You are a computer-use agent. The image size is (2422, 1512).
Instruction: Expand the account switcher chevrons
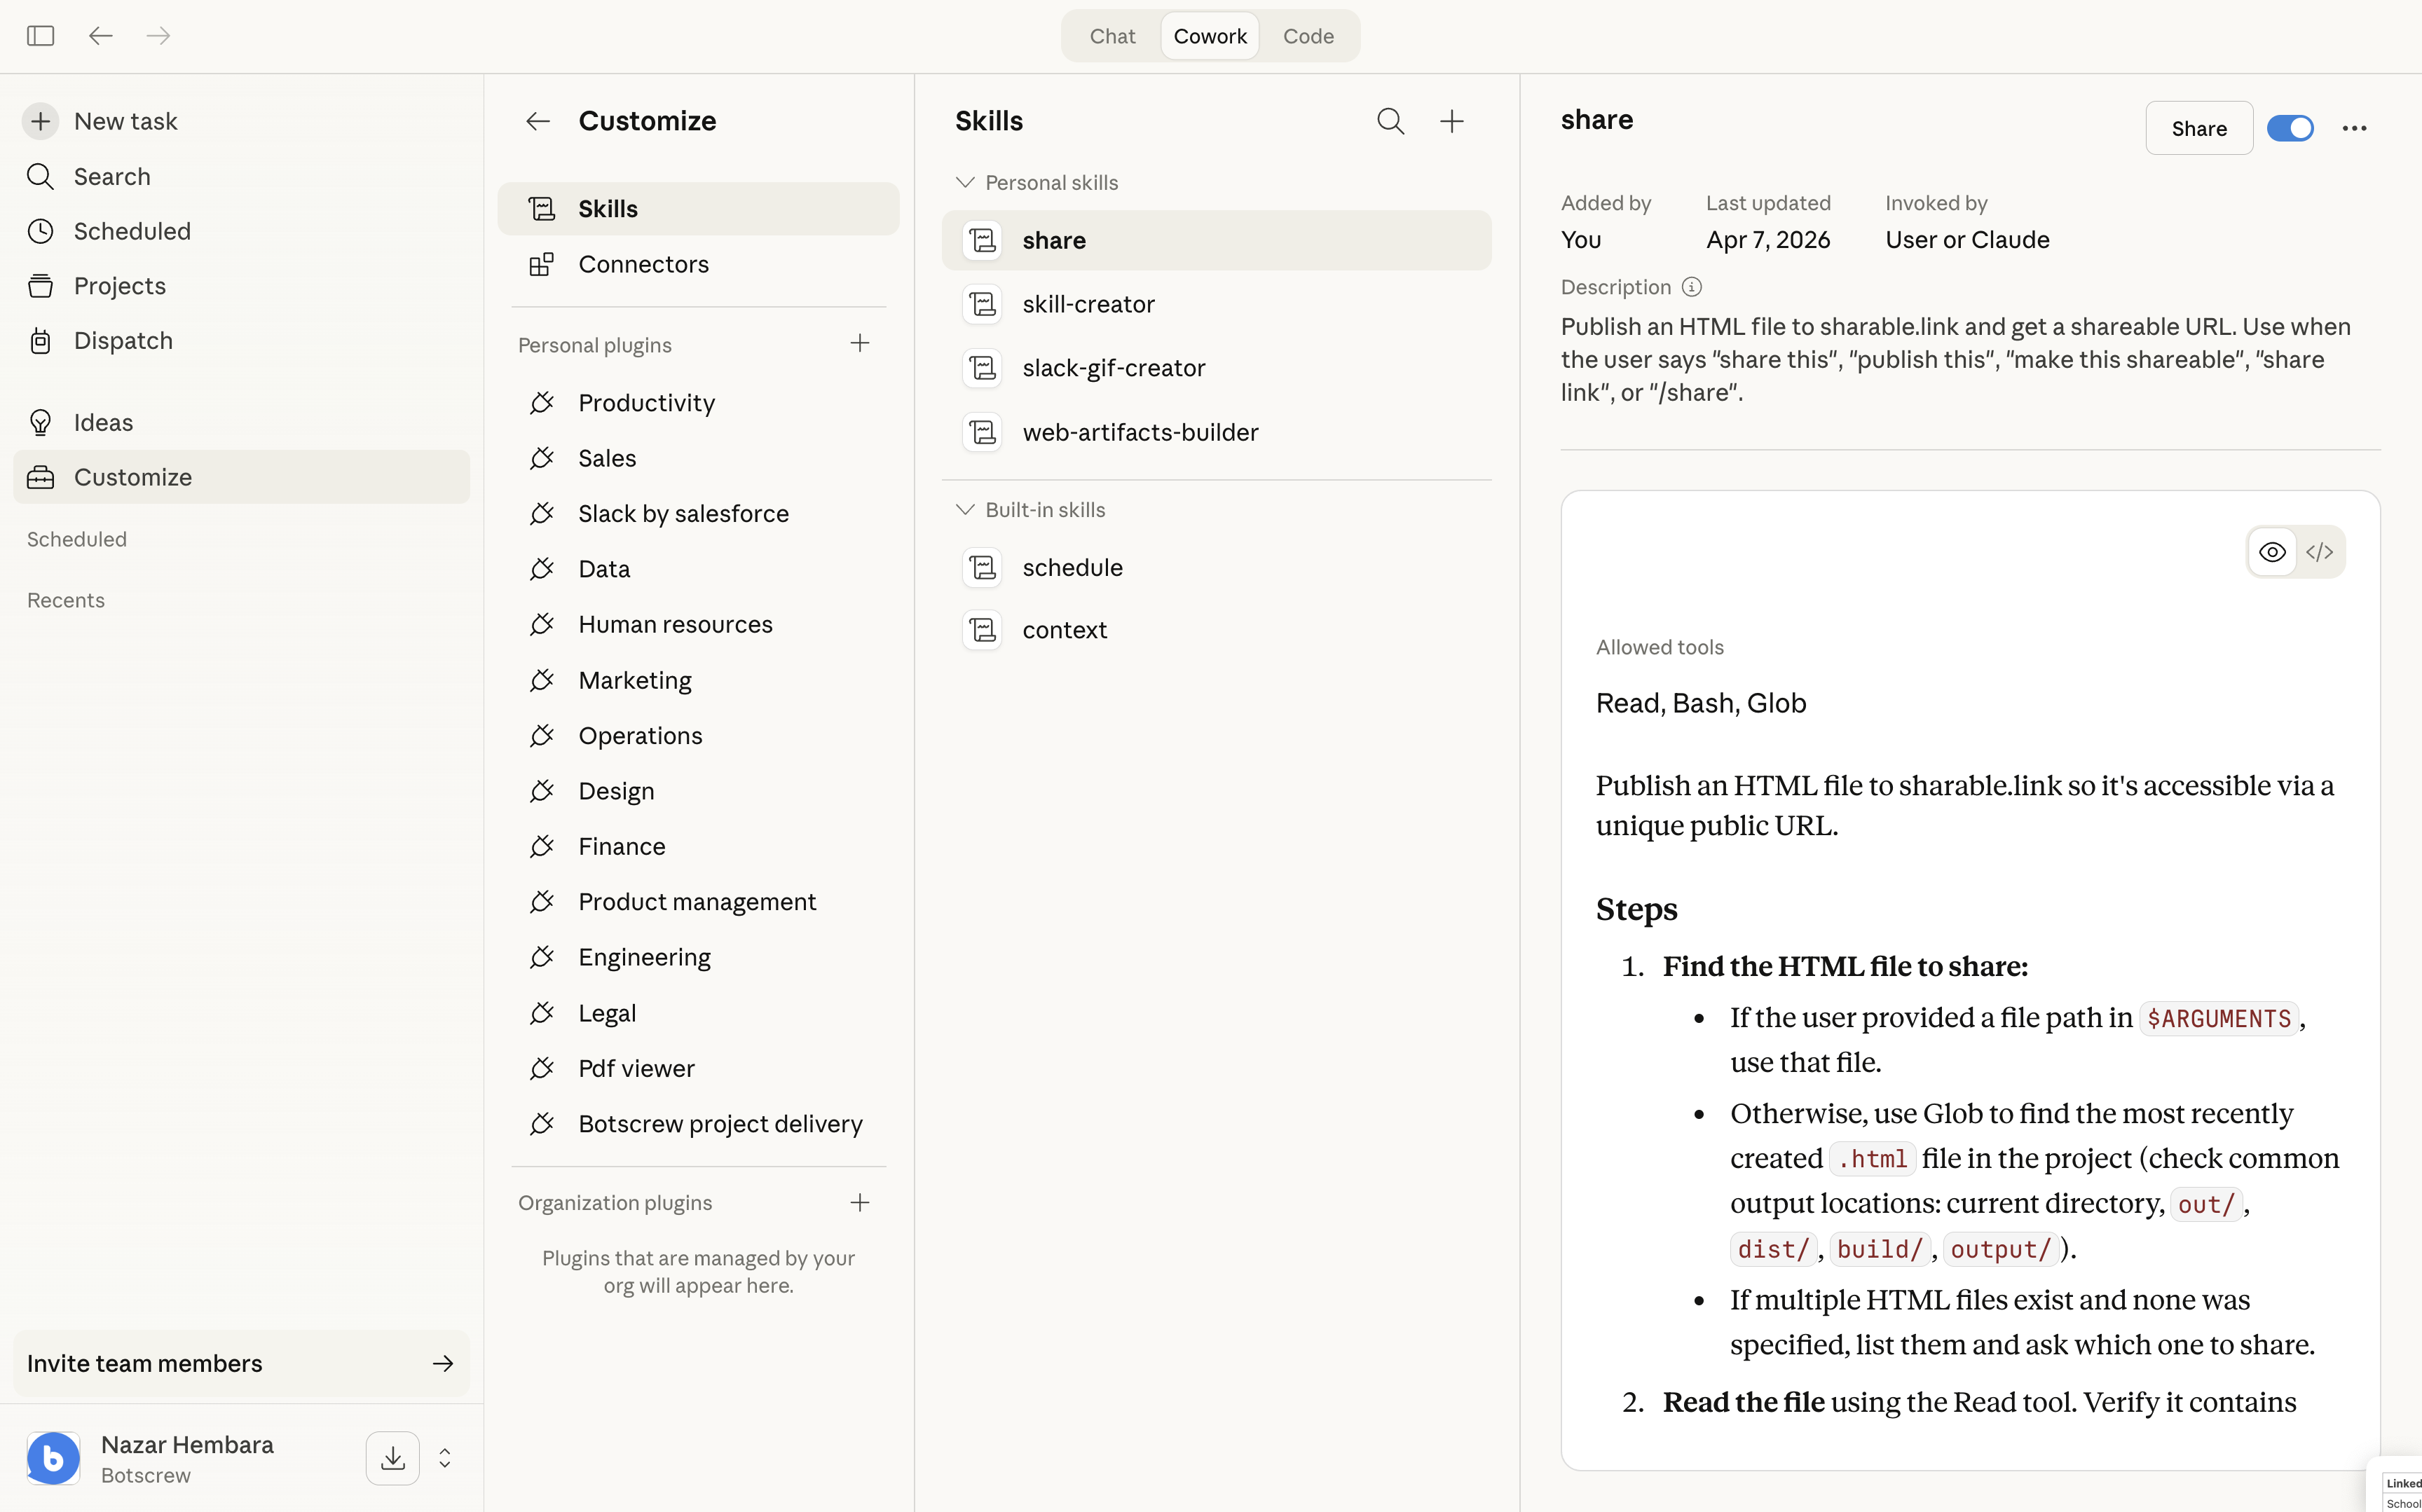(x=445, y=1458)
